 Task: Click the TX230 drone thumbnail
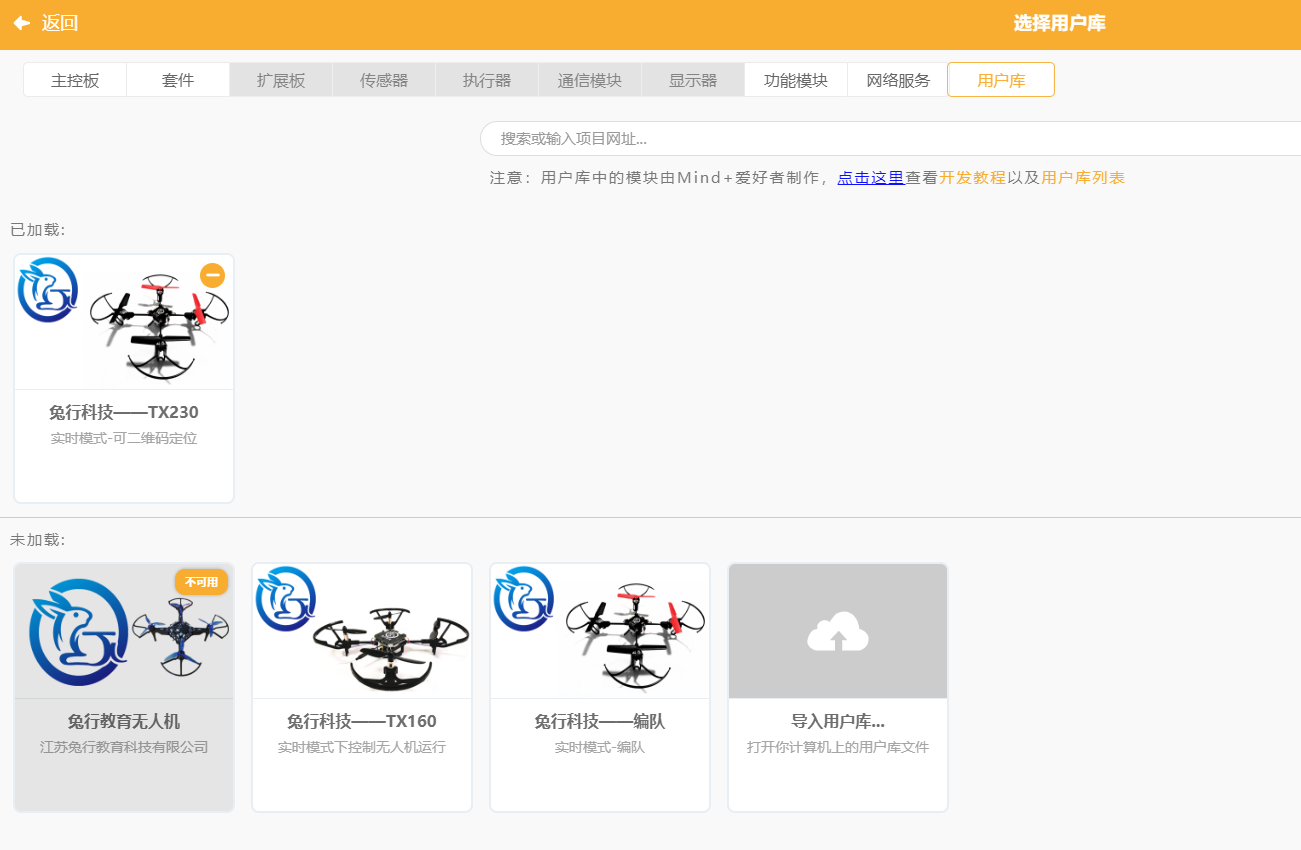point(158,326)
